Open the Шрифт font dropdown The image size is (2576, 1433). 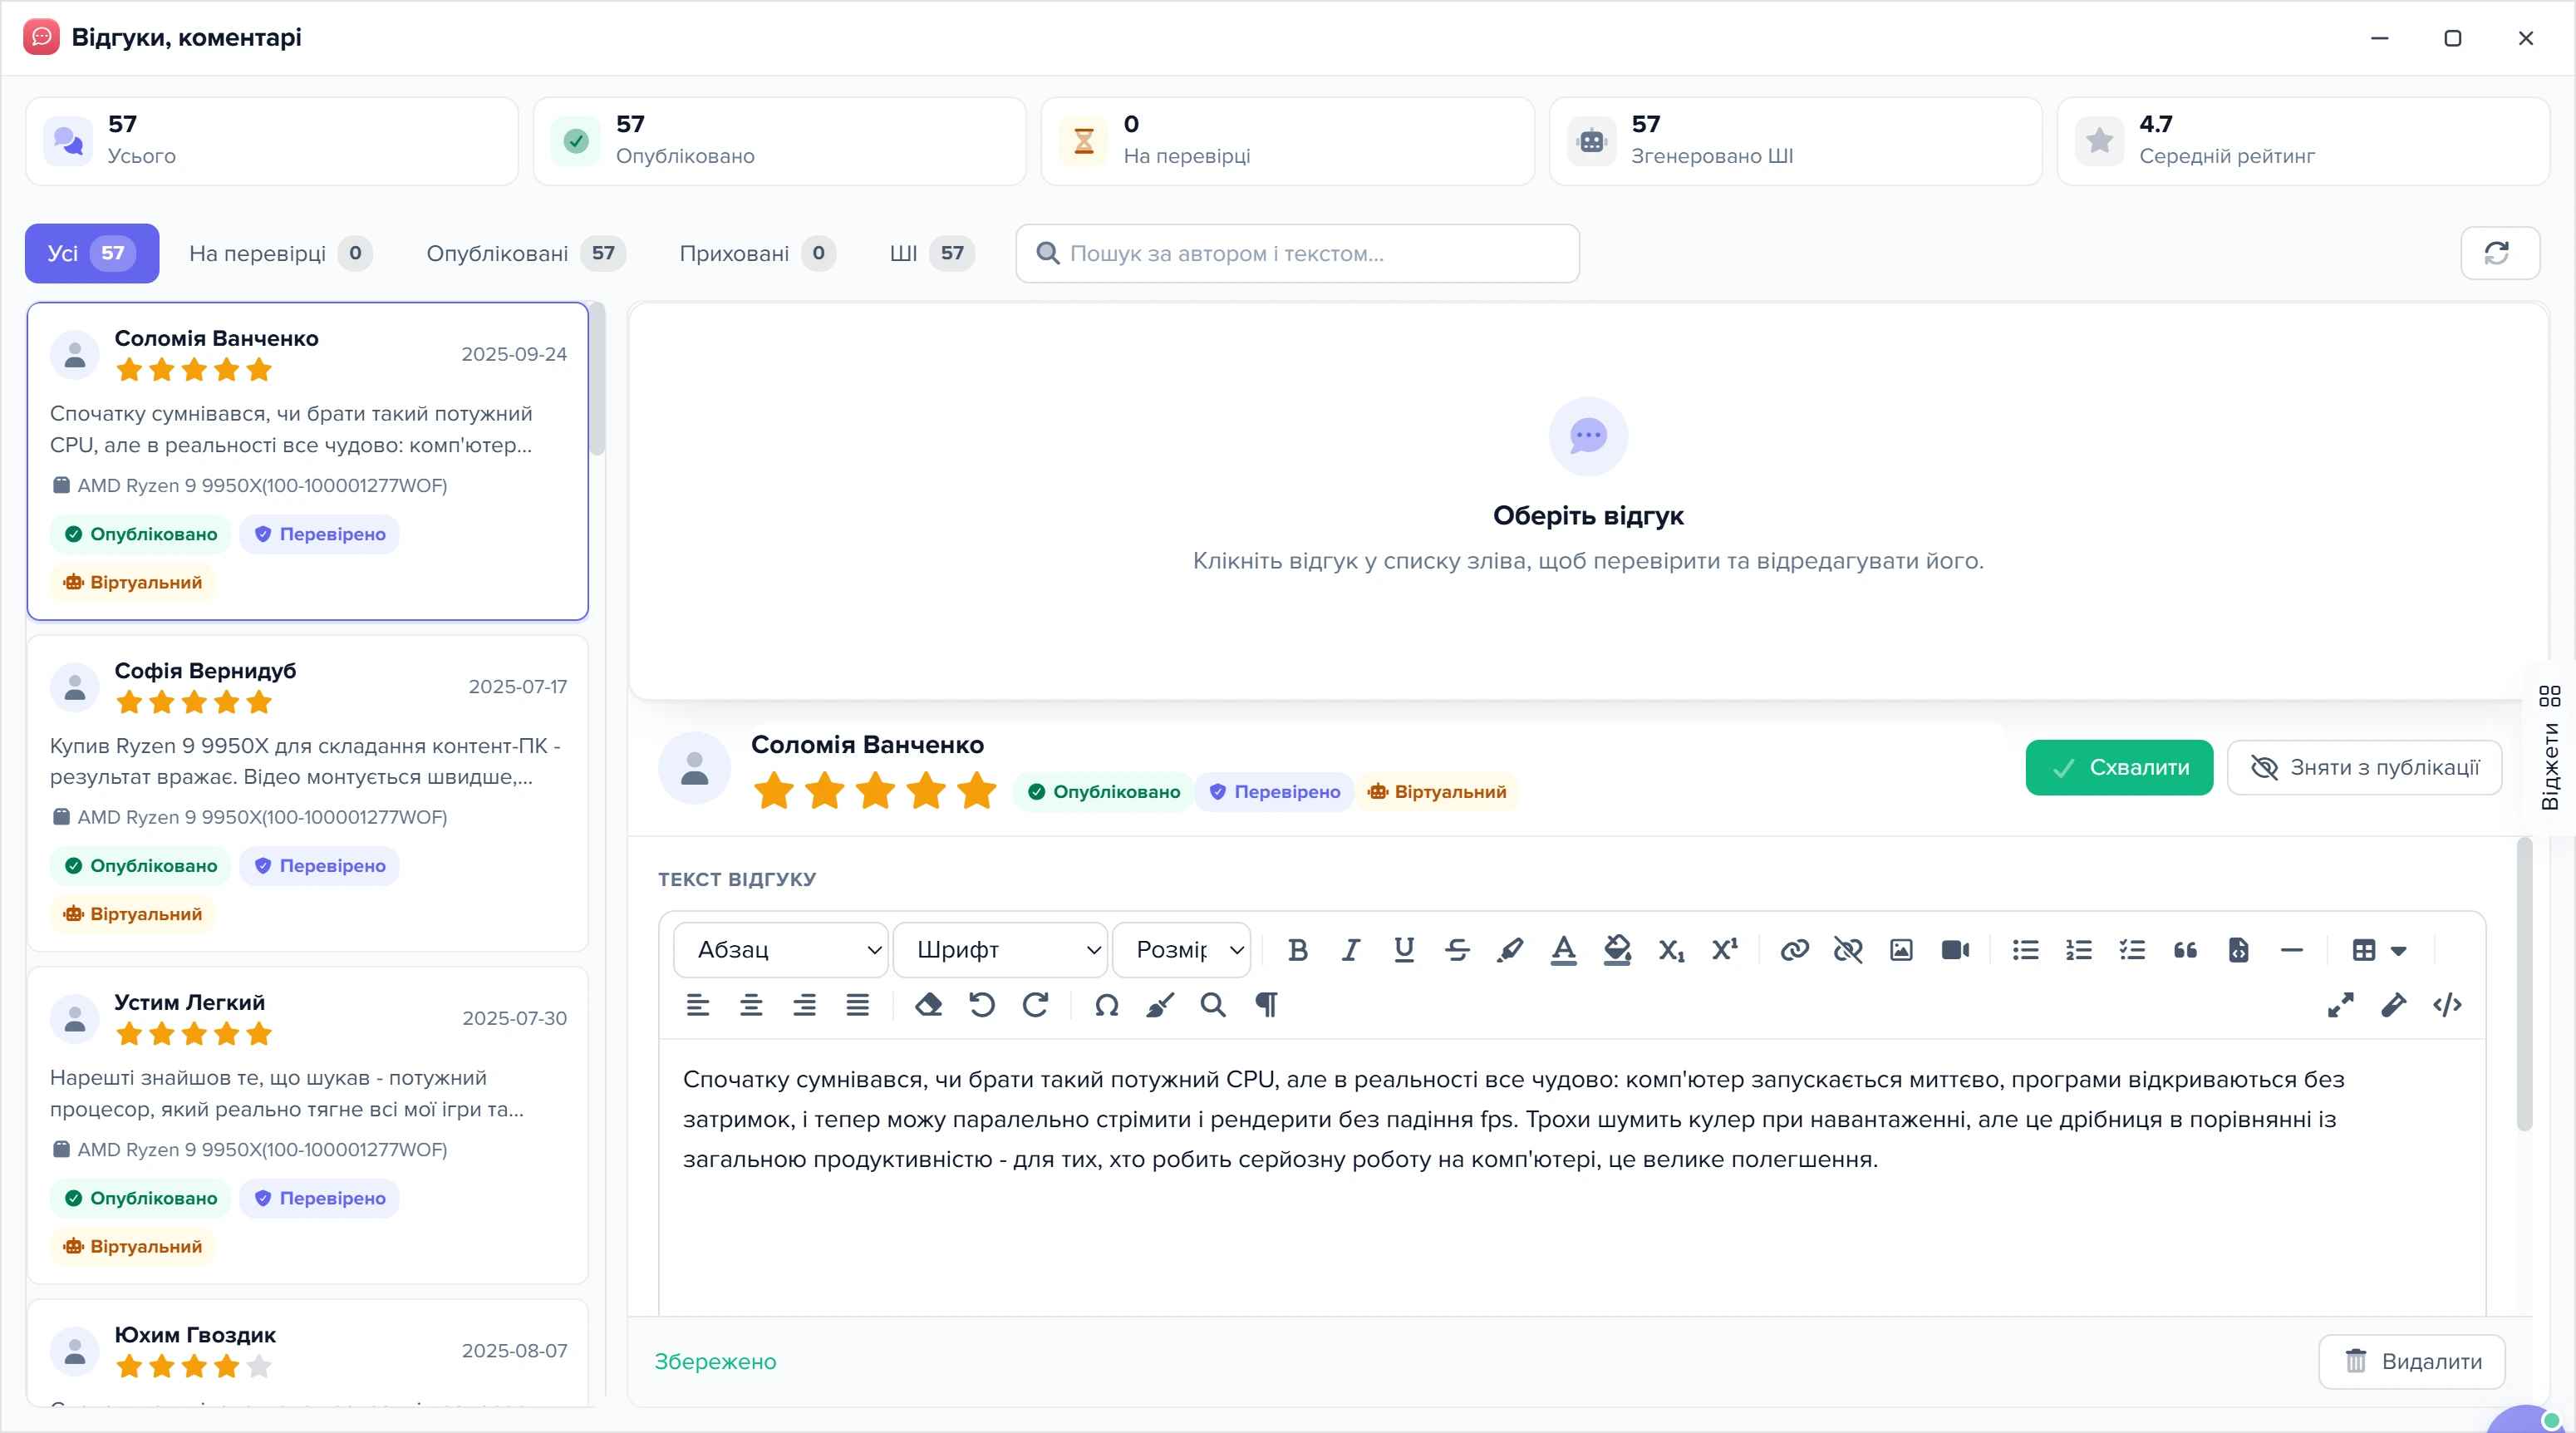pos(1000,950)
